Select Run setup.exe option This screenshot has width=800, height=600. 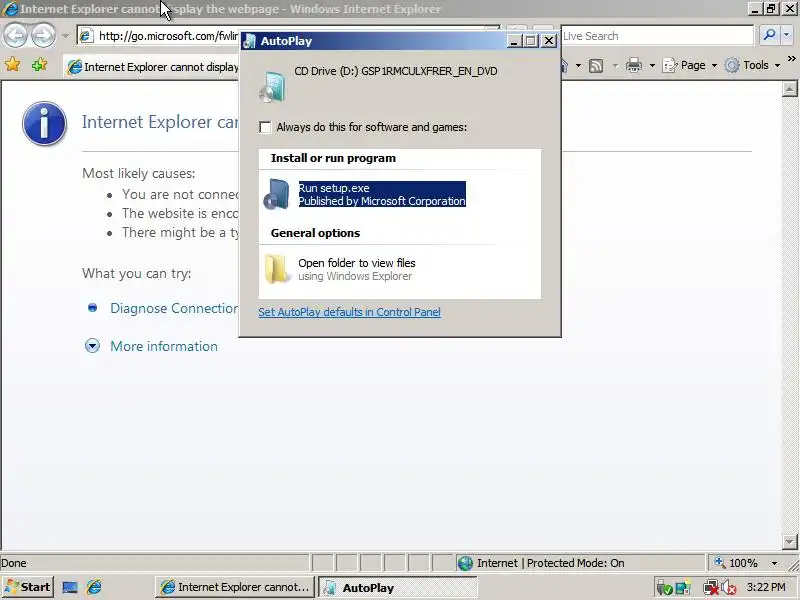(382, 194)
